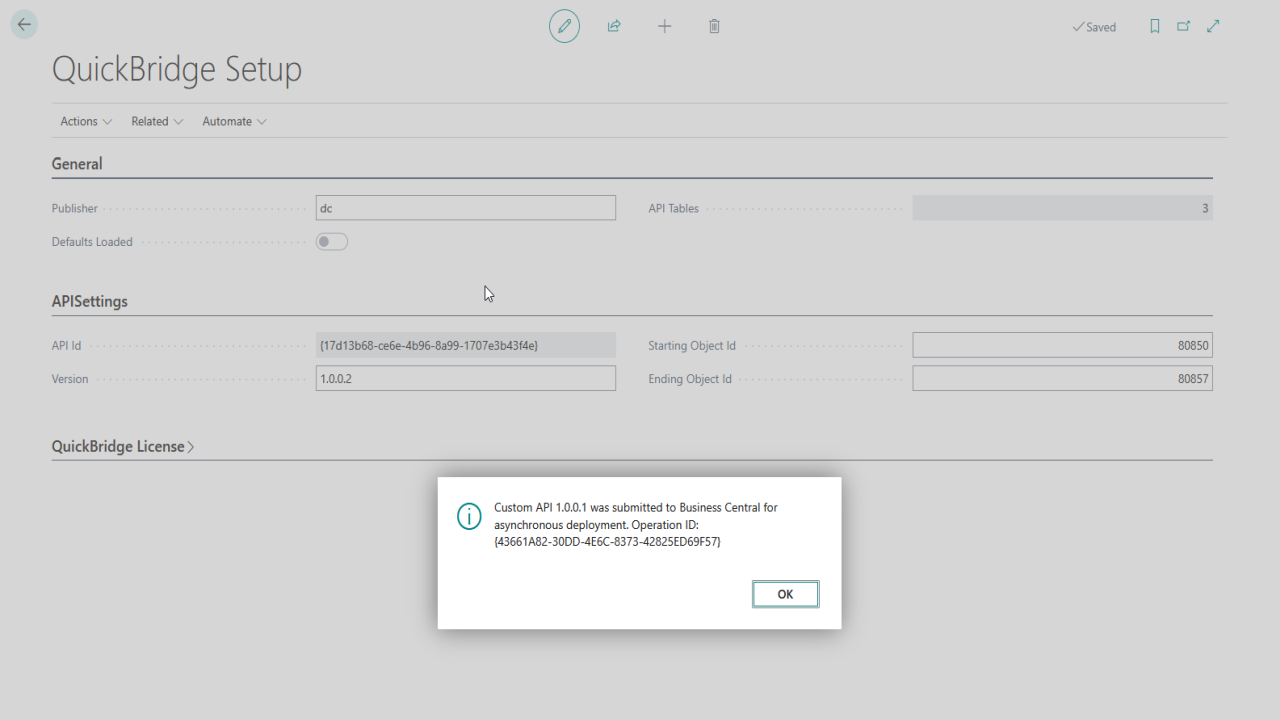Bookmark this page icon
This screenshot has height=720, width=1280.
click(x=1154, y=27)
